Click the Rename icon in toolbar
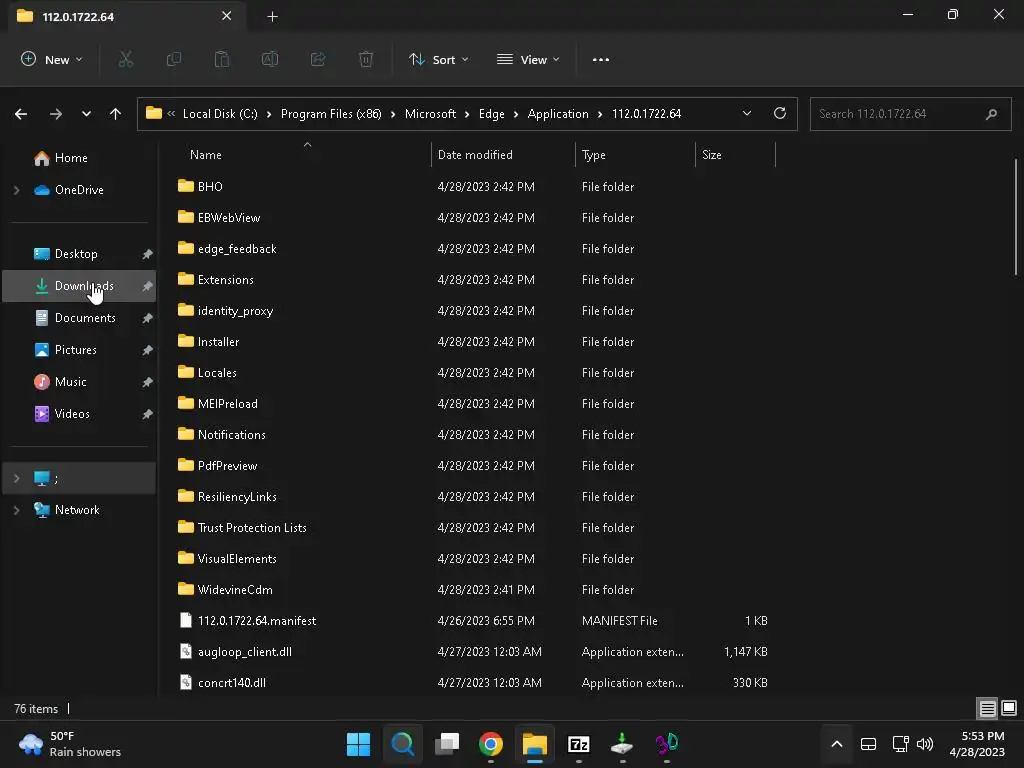Image resolution: width=1024 pixels, height=768 pixels. coord(270,59)
